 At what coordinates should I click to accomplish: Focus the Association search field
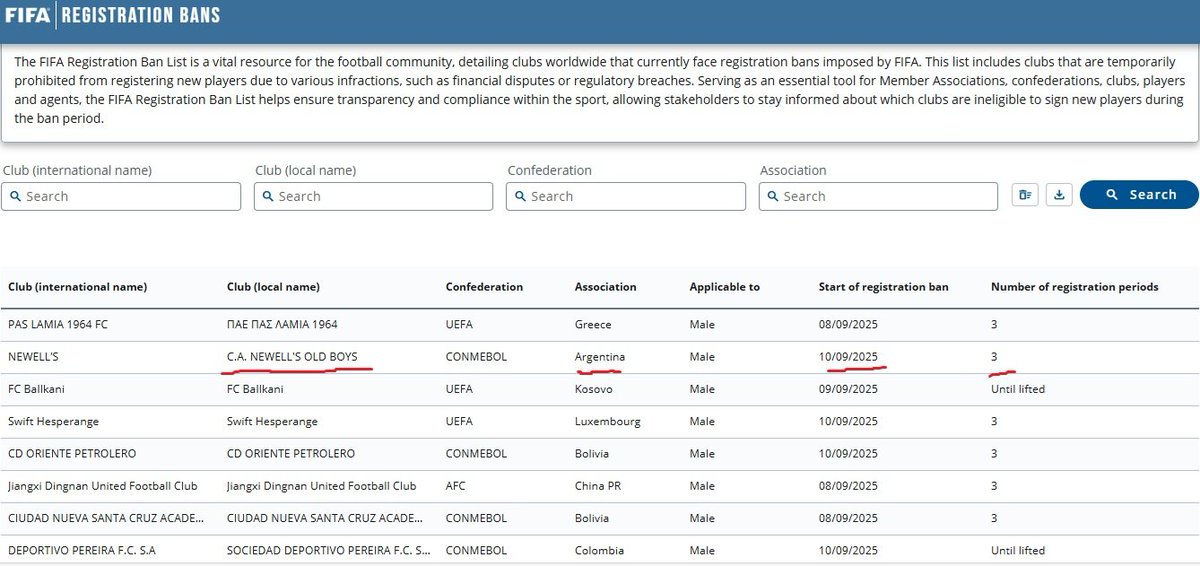coord(878,196)
